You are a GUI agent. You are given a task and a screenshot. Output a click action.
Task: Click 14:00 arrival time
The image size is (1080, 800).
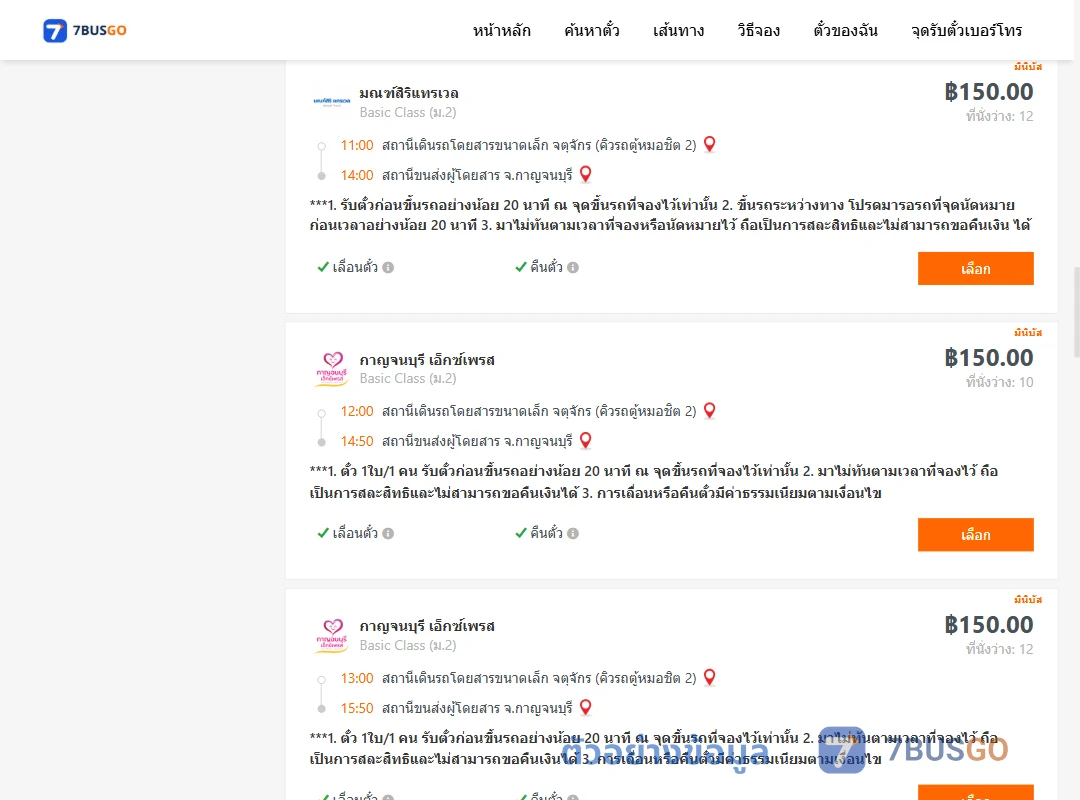coord(357,175)
